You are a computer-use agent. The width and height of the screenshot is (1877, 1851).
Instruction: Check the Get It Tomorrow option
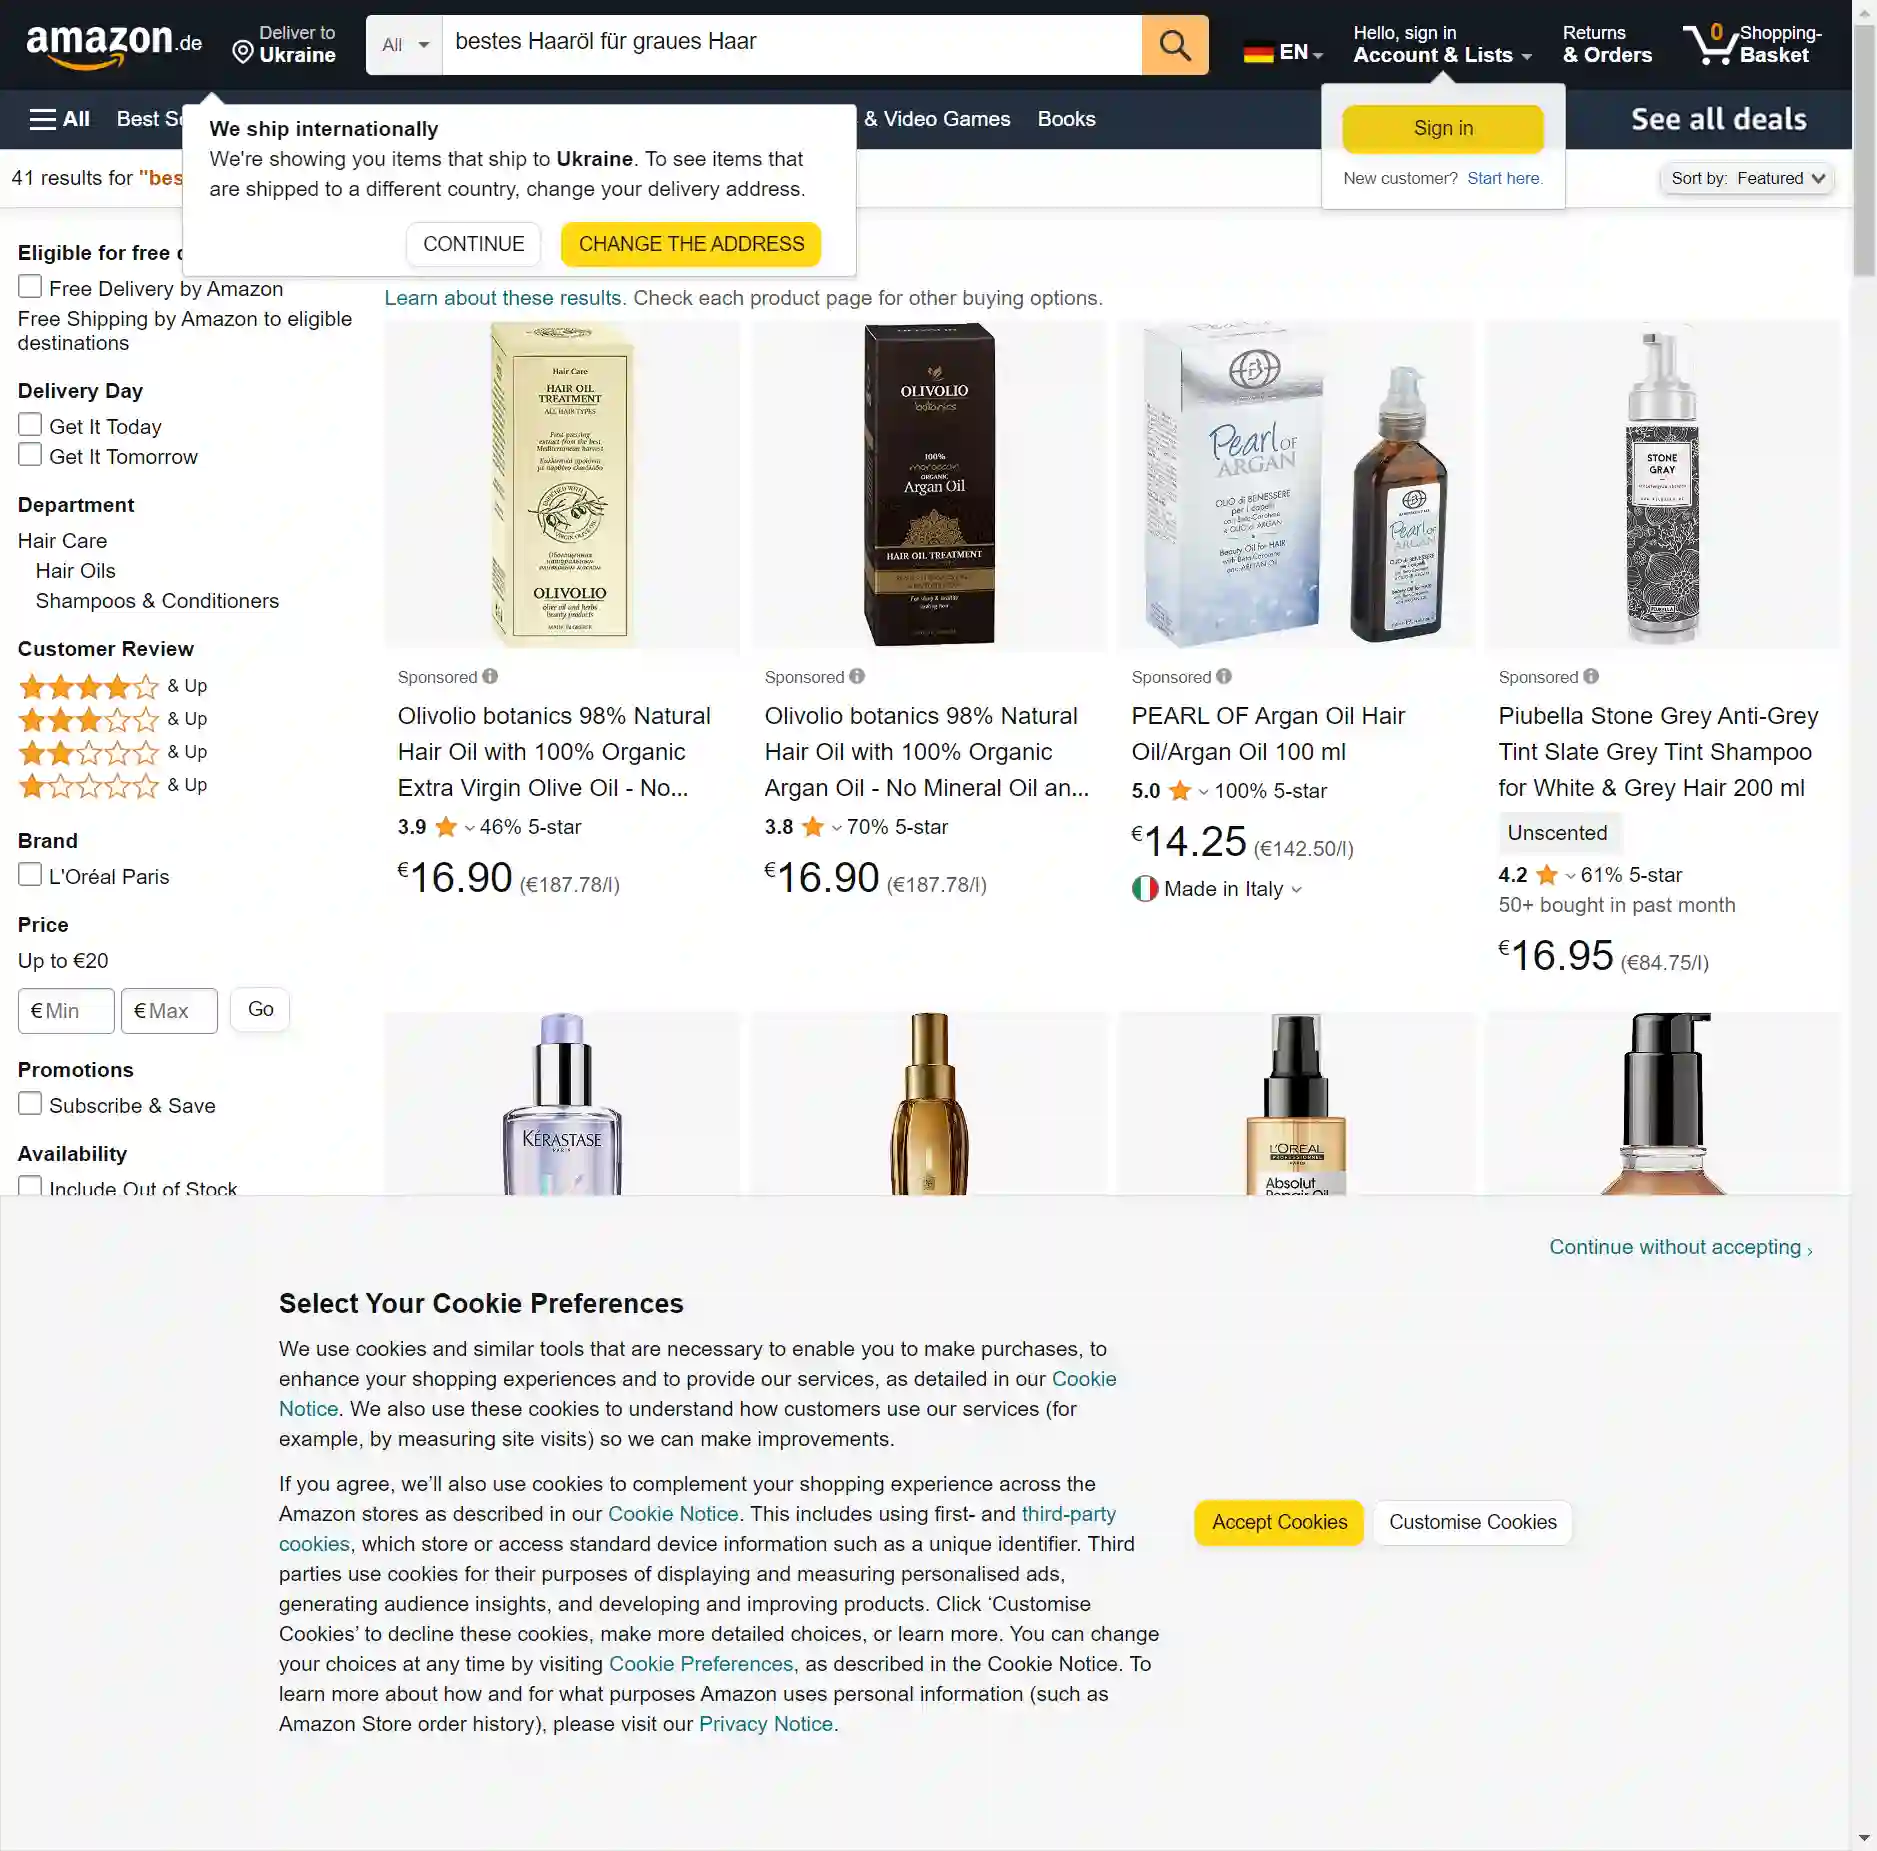(x=30, y=455)
